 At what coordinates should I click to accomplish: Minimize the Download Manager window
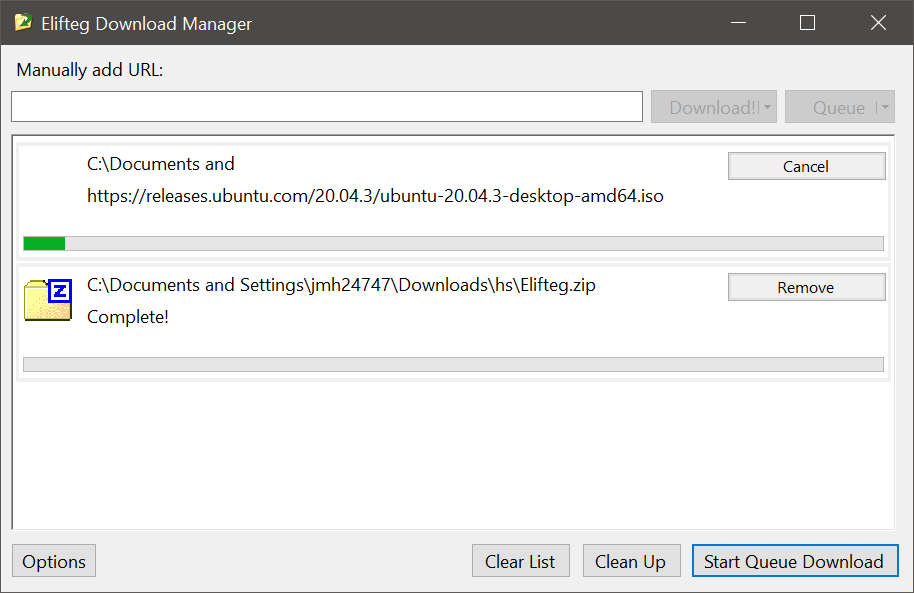[x=738, y=22]
